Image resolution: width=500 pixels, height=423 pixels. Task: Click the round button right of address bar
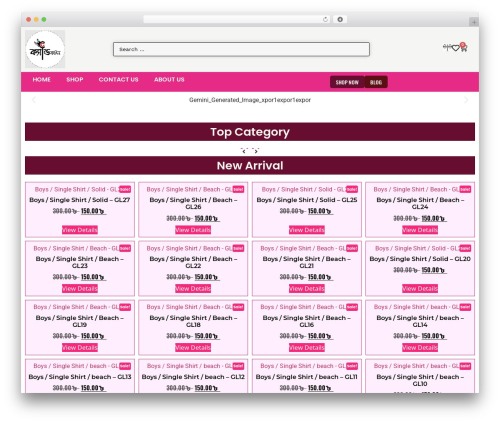(x=340, y=20)
